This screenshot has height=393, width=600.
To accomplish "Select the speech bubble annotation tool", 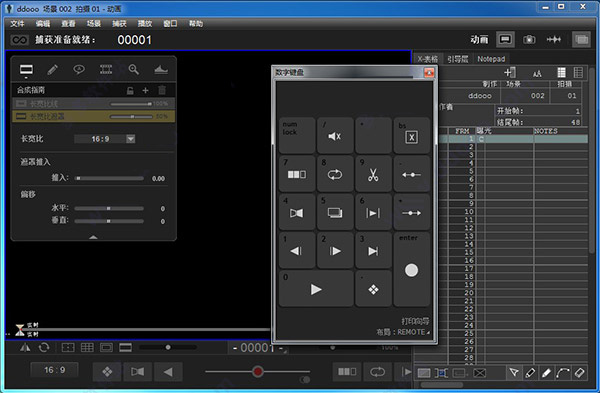I will [x=79, y=70].
